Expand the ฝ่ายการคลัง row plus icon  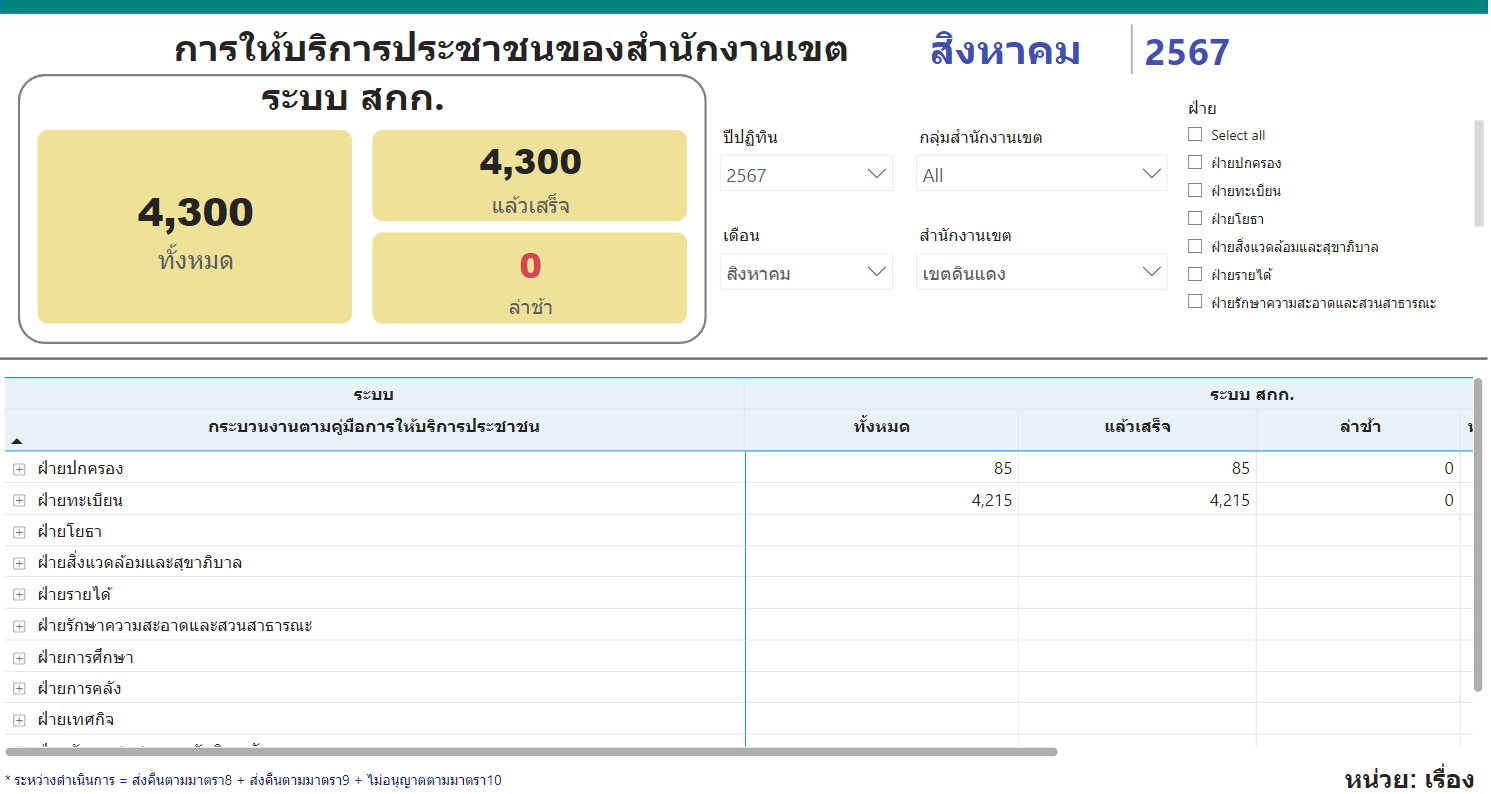(19, 689)
